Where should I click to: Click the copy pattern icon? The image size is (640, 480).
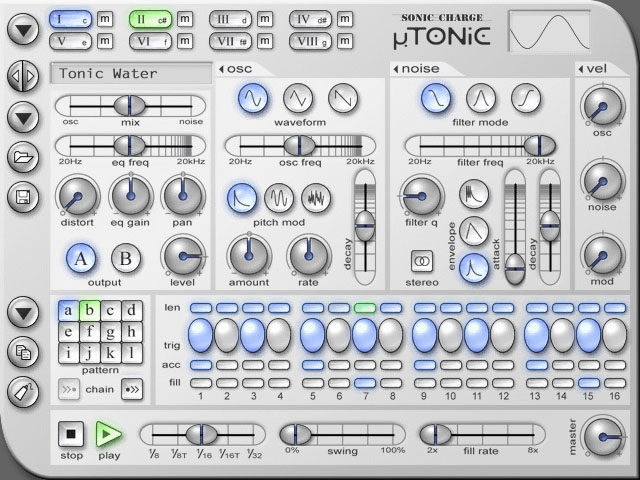click(x=23, y=352)
